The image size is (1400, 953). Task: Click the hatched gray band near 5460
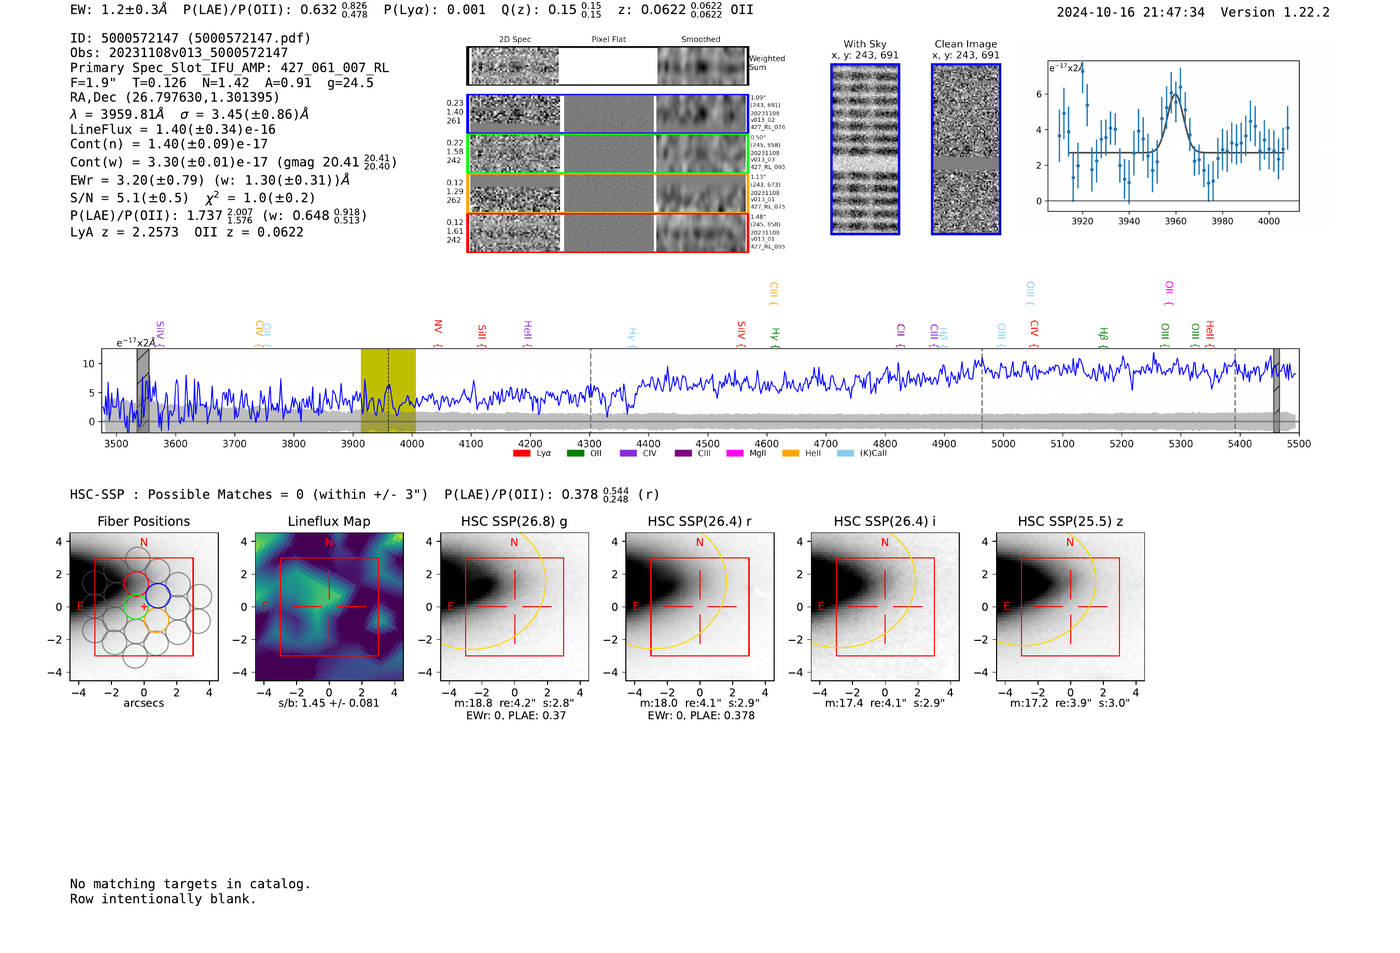pyautogui.click(x=1276, y=390)
